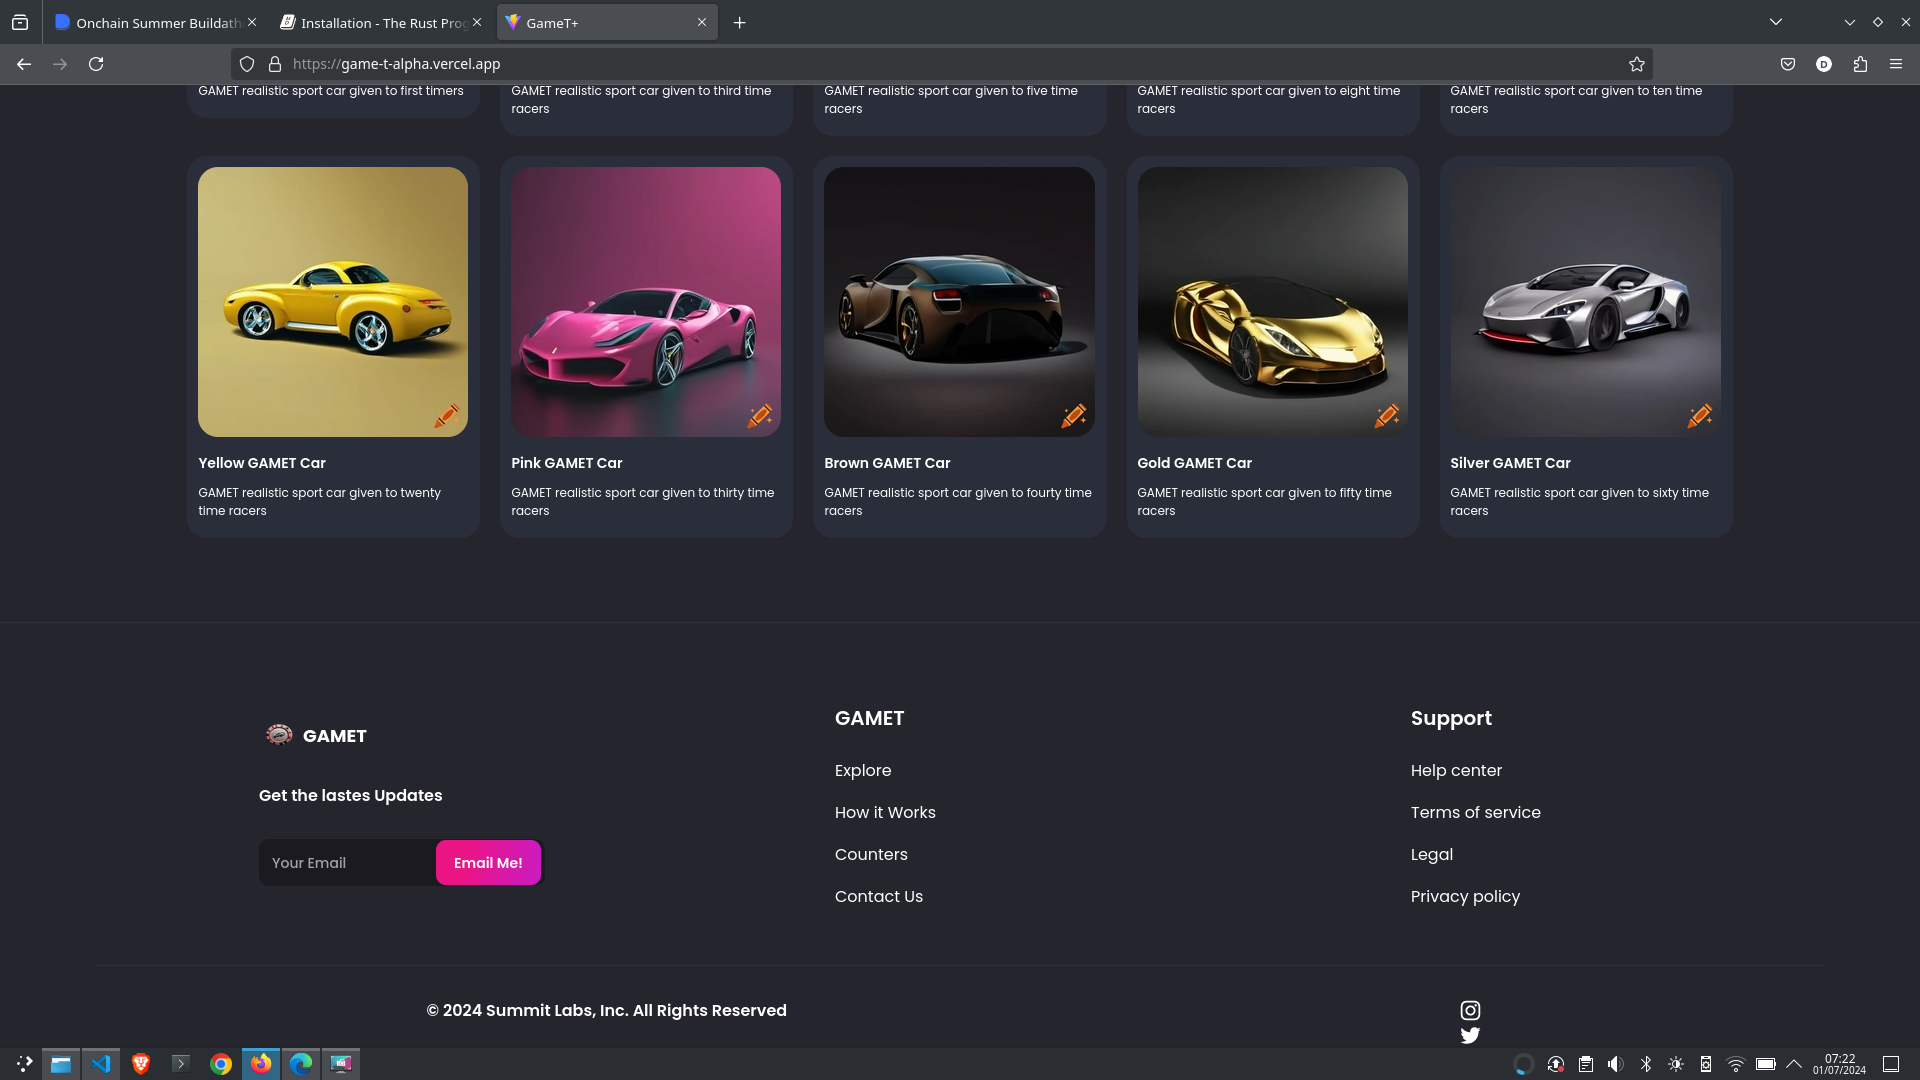This screenshot has width=1920, height=1080.
Task: Click the pencil edit icon on Gold GAMET Car
Action: pyautogui.click(x=1386, y=415)
